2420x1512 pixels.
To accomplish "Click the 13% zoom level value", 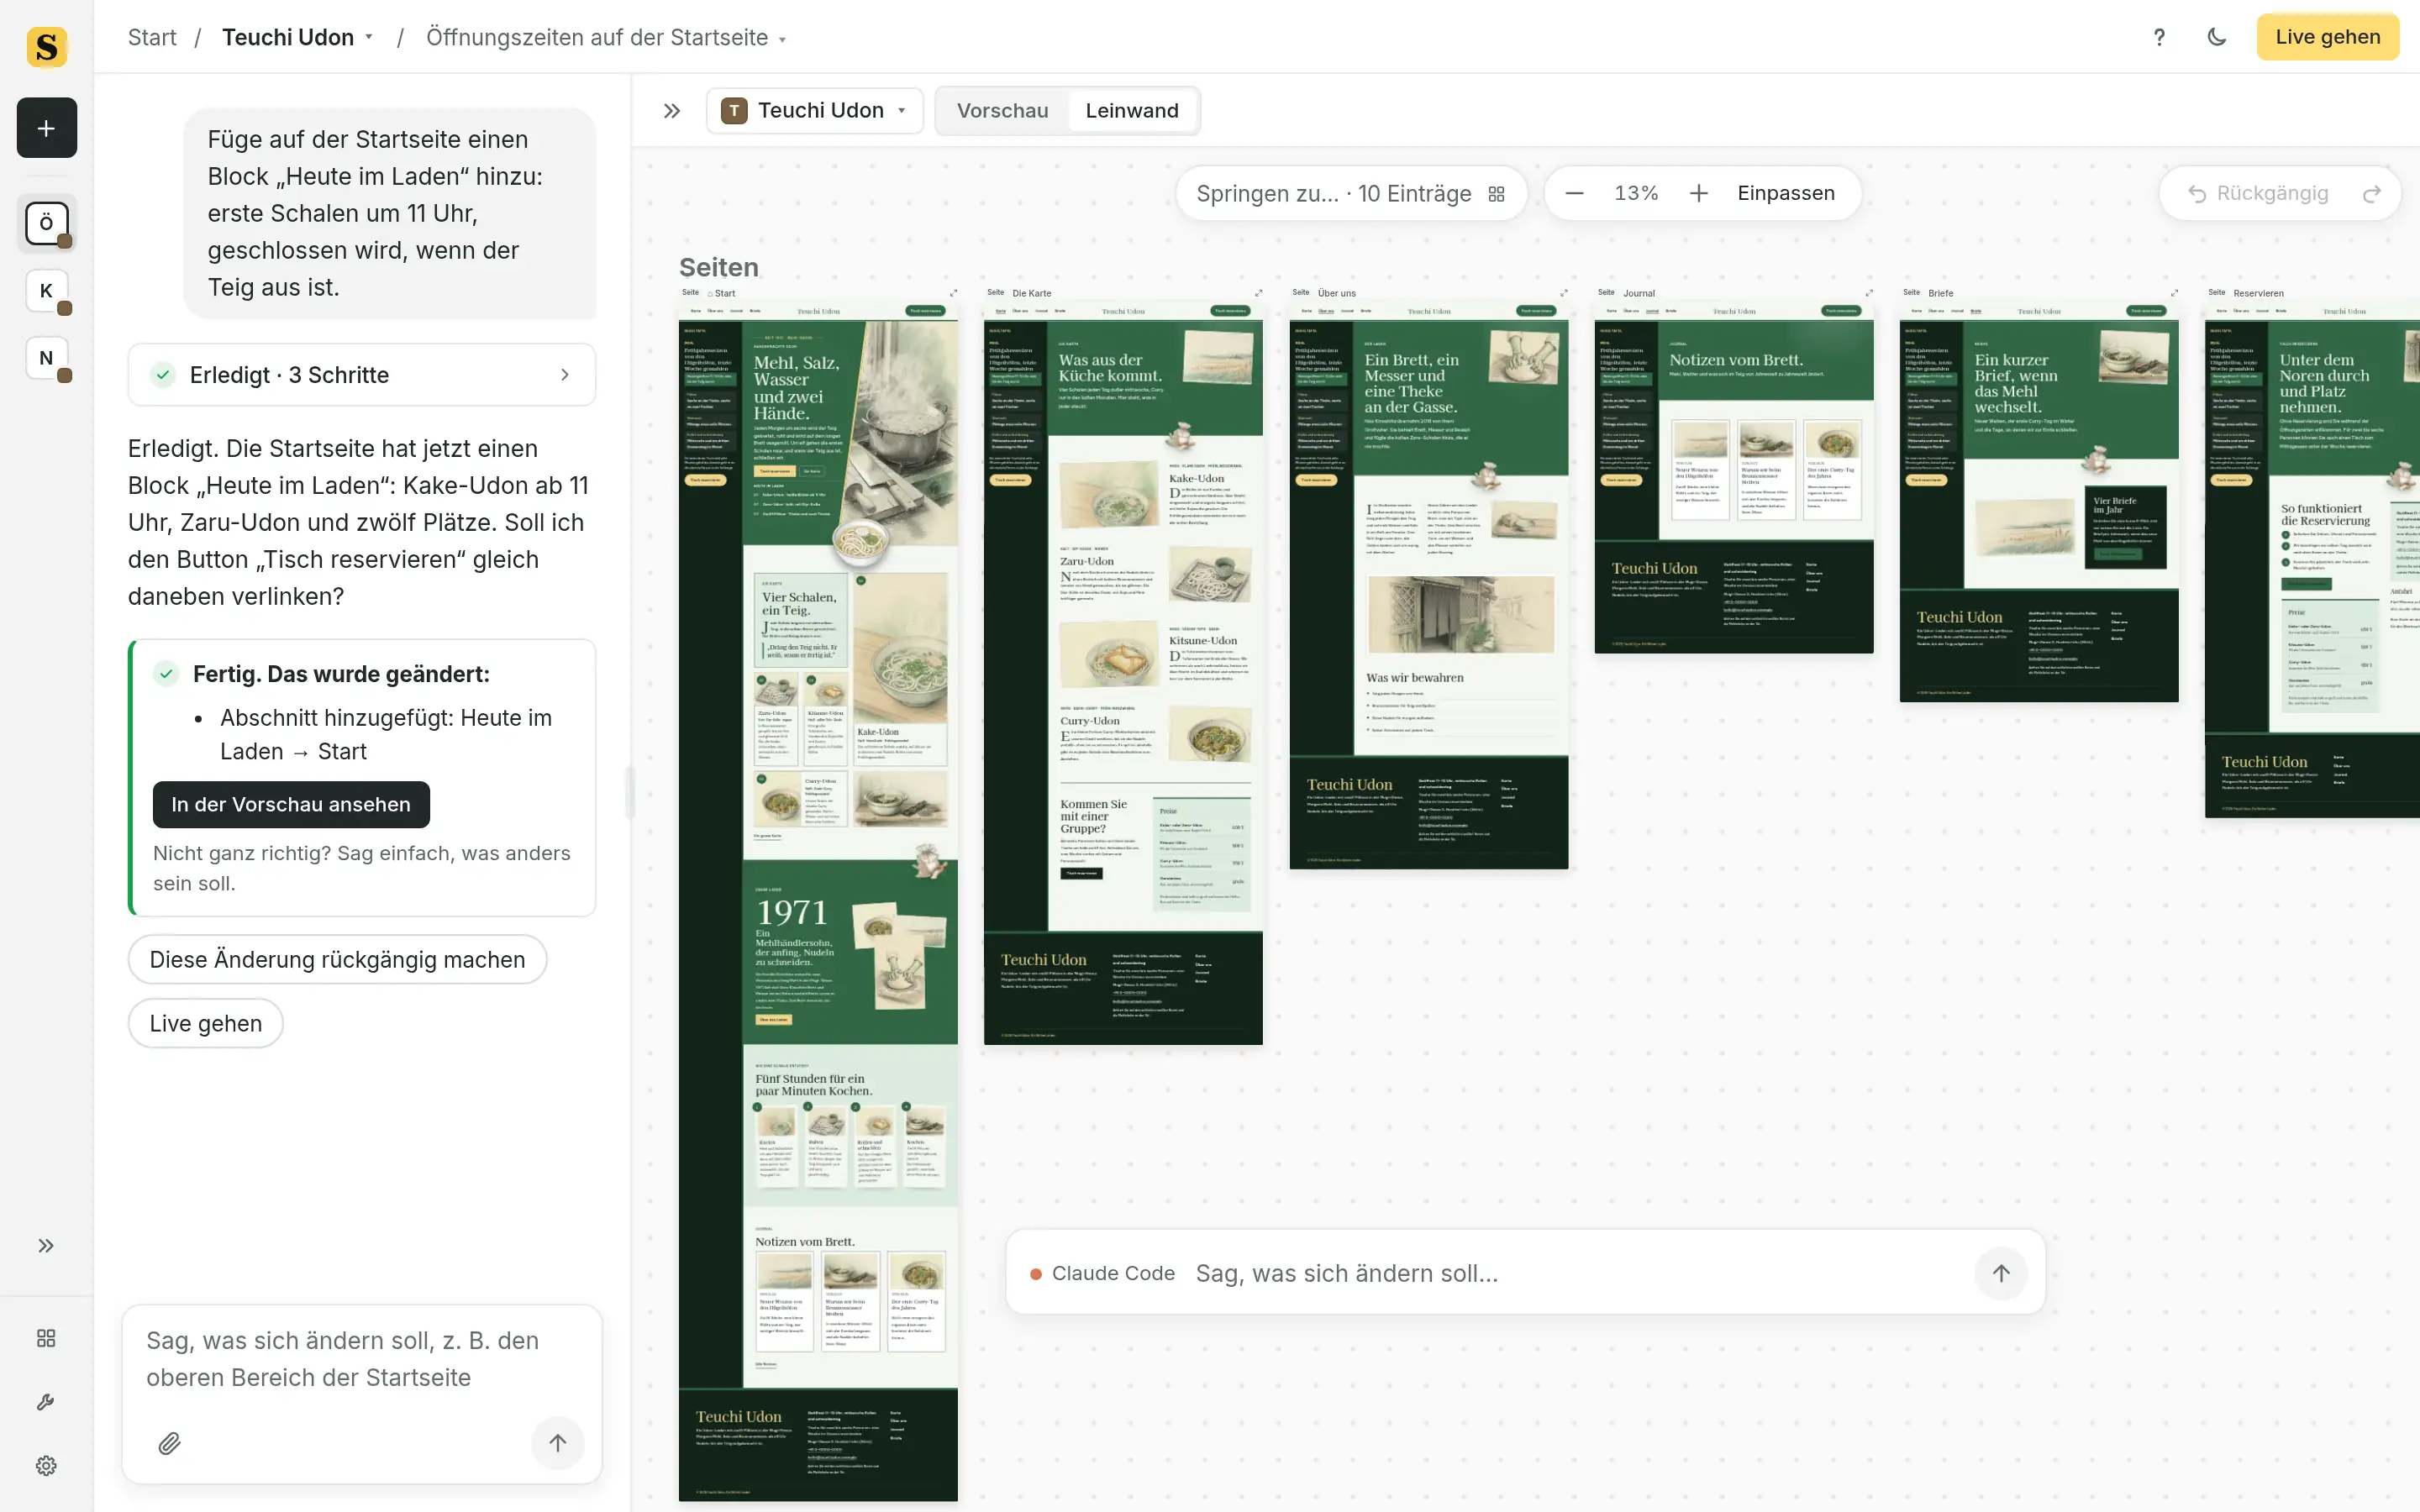I will (x=1636, y=193).
